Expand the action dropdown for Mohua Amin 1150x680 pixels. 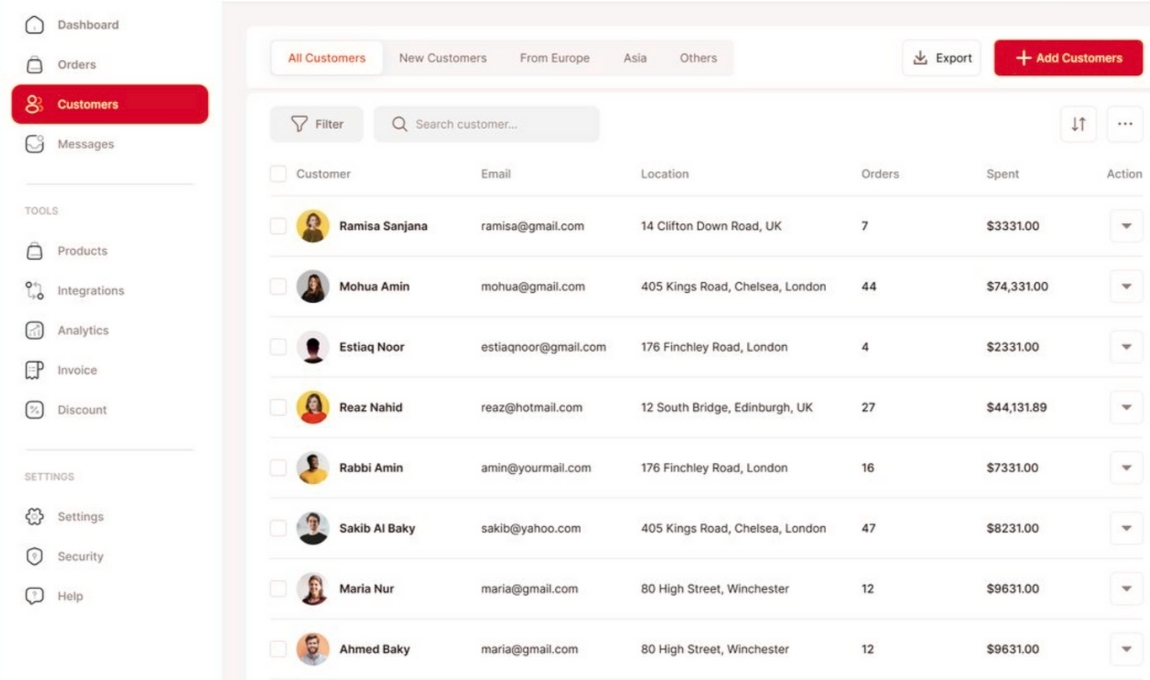(1126, 287)
